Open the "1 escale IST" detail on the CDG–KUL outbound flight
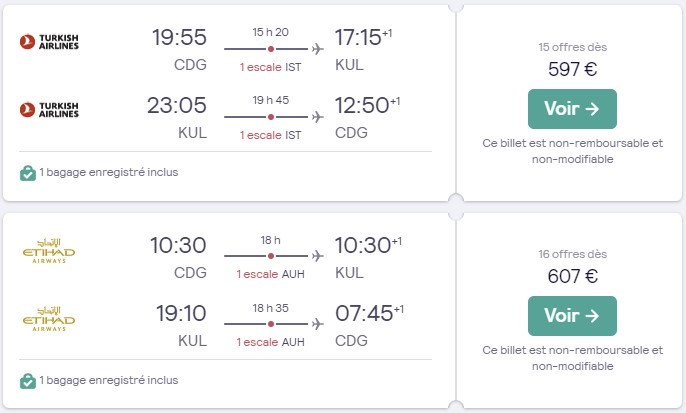 (x=270, y=67)
